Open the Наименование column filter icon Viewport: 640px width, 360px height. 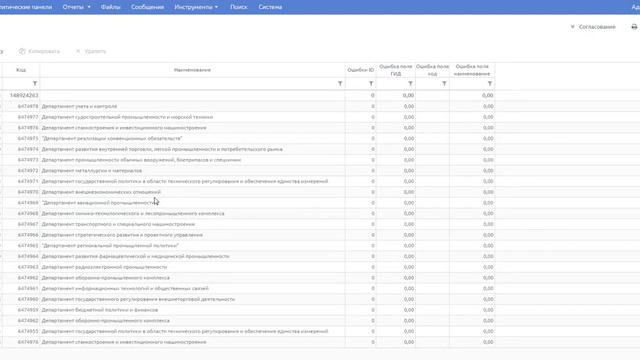(x=340, y=84)
